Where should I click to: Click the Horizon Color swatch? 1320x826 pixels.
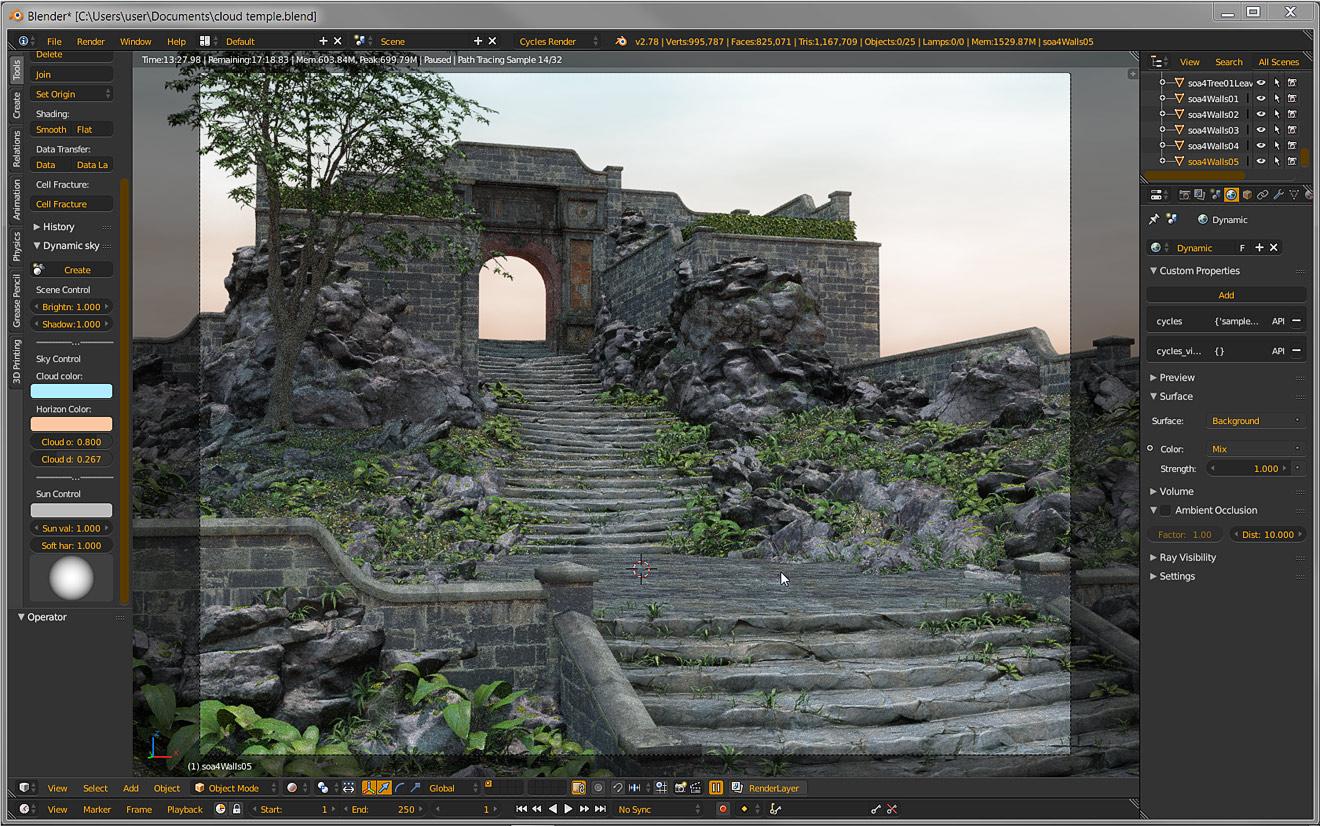pyautogui.click(x=70, y=424)
